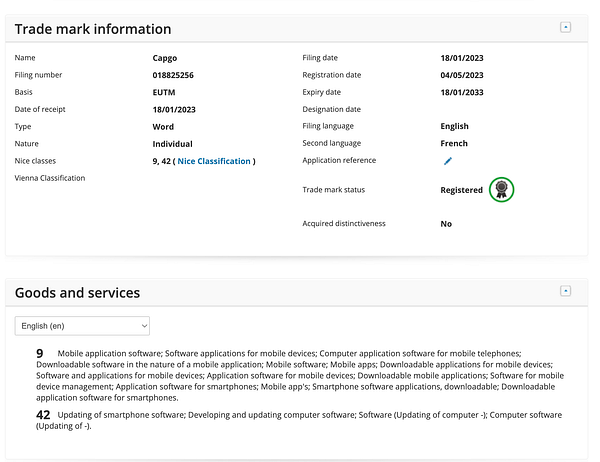The width and height of the screenshot is (600, 462).
Task: Click the Application reference pencil icon
Action: tap(448, 160)
